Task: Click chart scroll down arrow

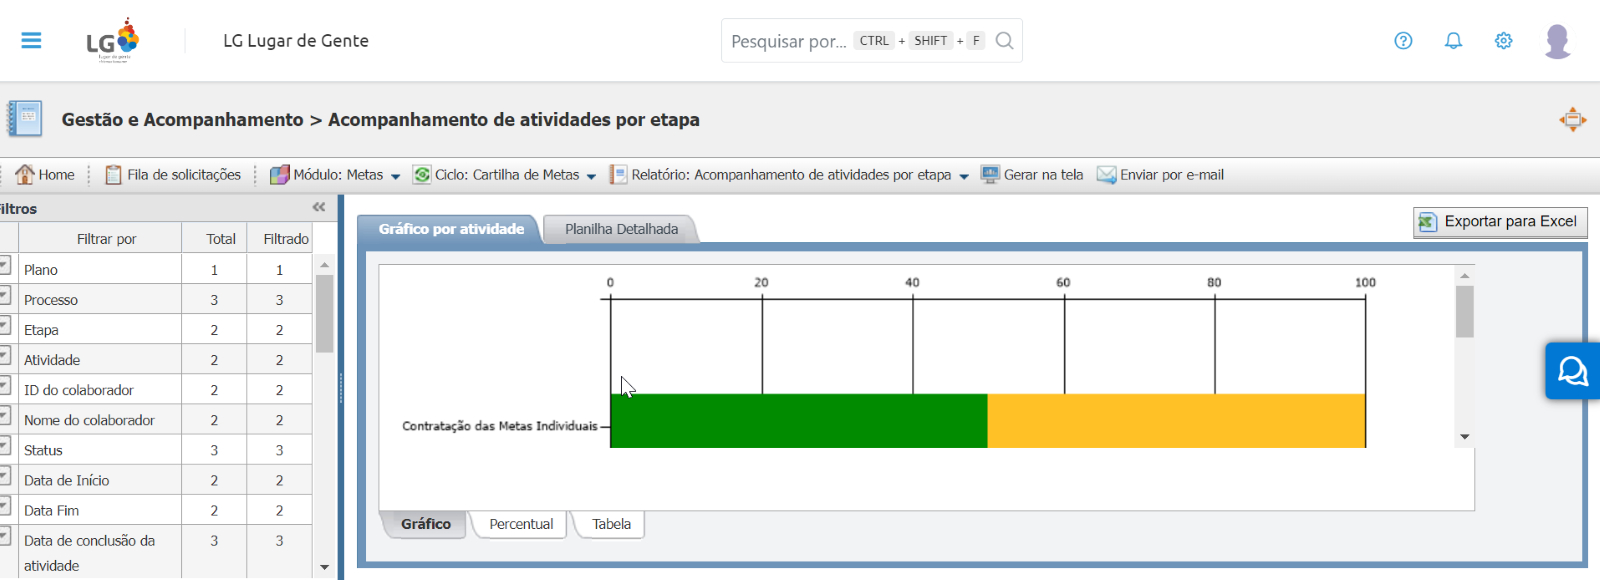Action: pyautogui.click(x=1465, y=437)
